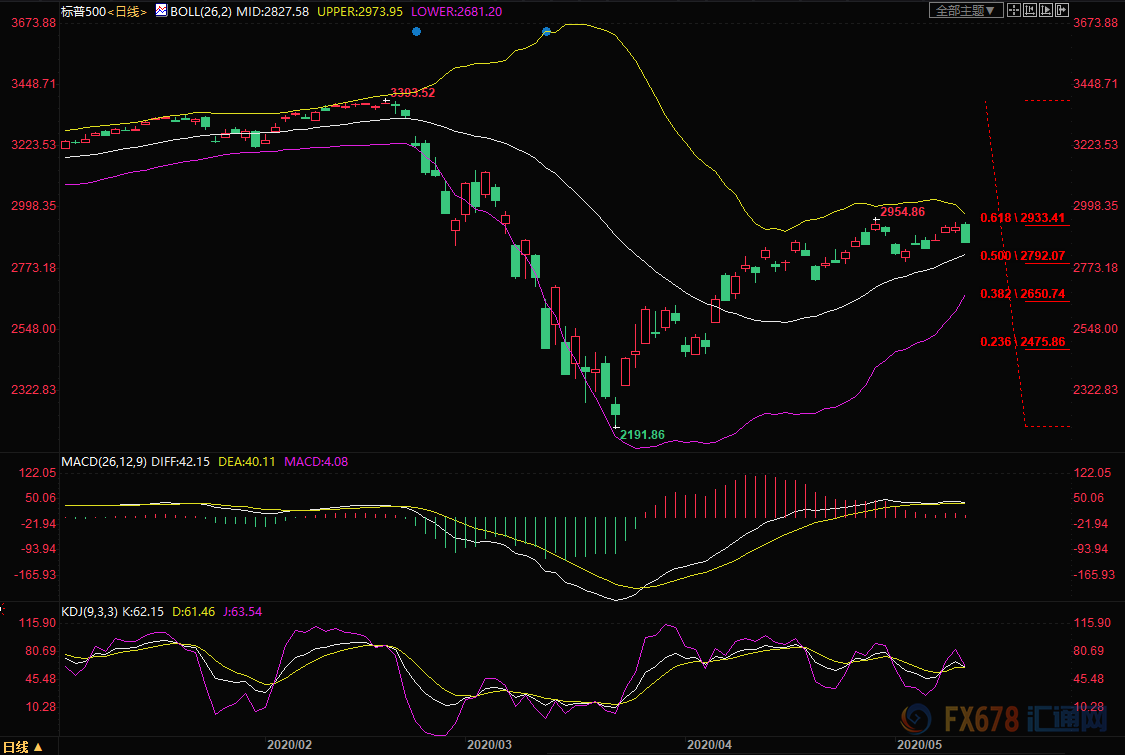Image resolution: width=1125 pixels, height=755 pixels.
Task: Click the left blue dot event marker
Action: 416,32
